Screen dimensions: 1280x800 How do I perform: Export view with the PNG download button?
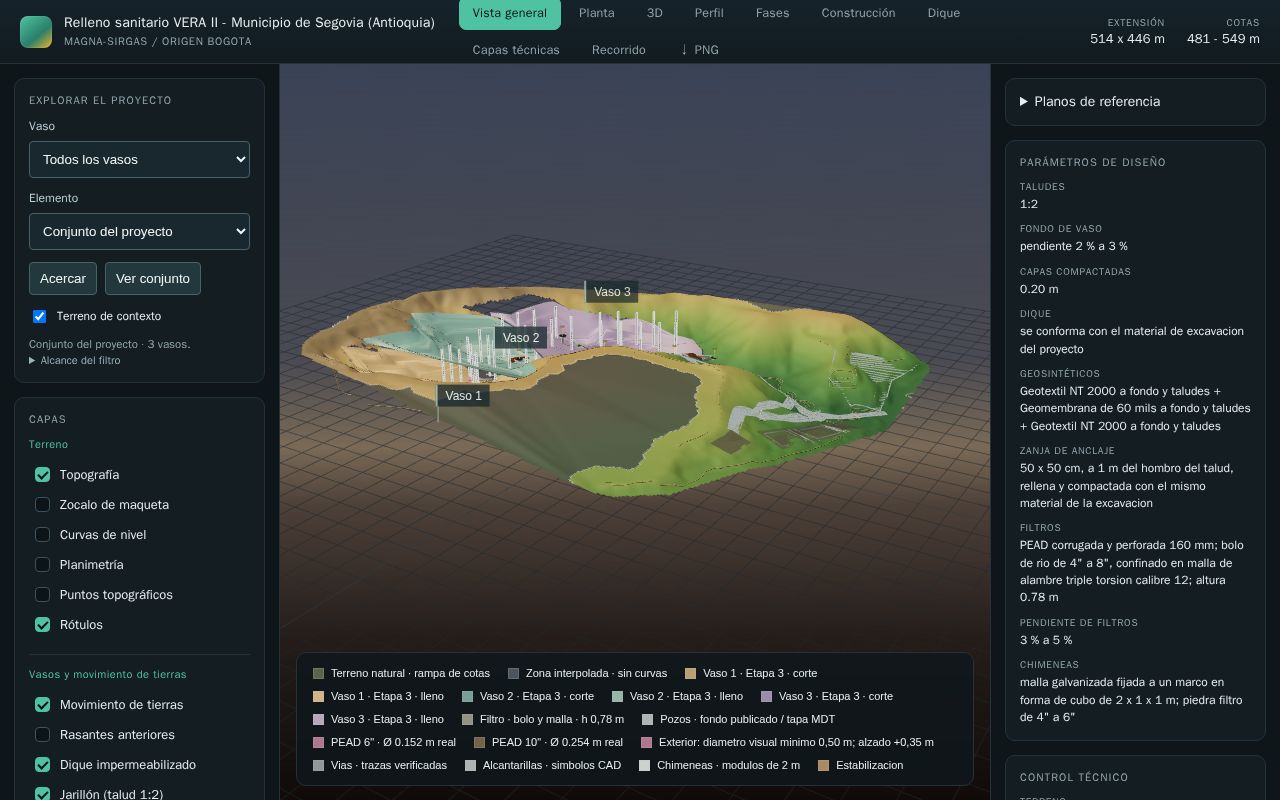pos(699,50)
